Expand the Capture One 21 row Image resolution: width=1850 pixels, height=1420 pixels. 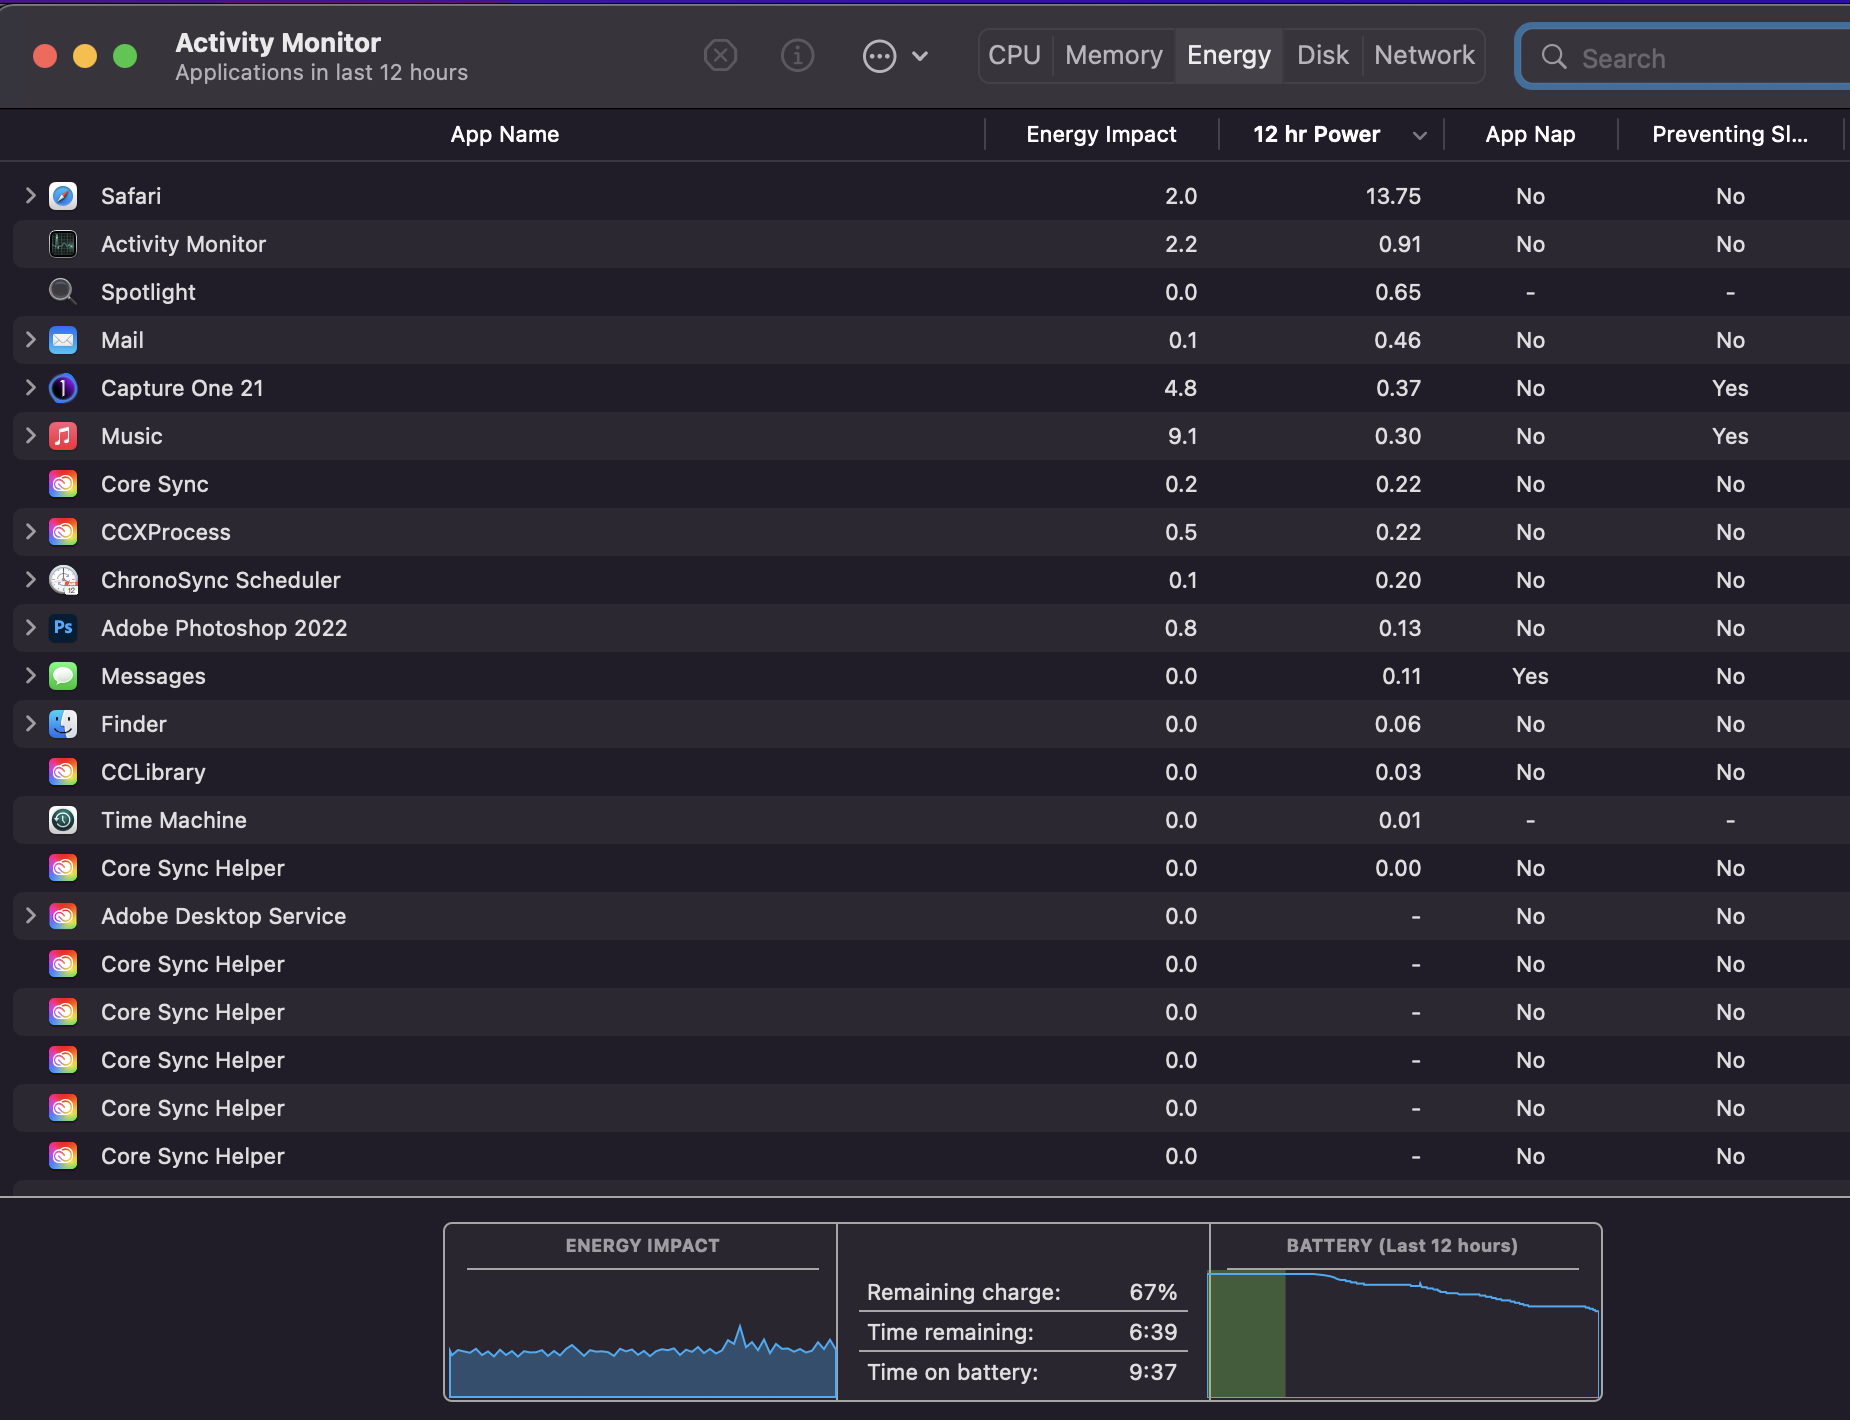(x=30, y=387)
